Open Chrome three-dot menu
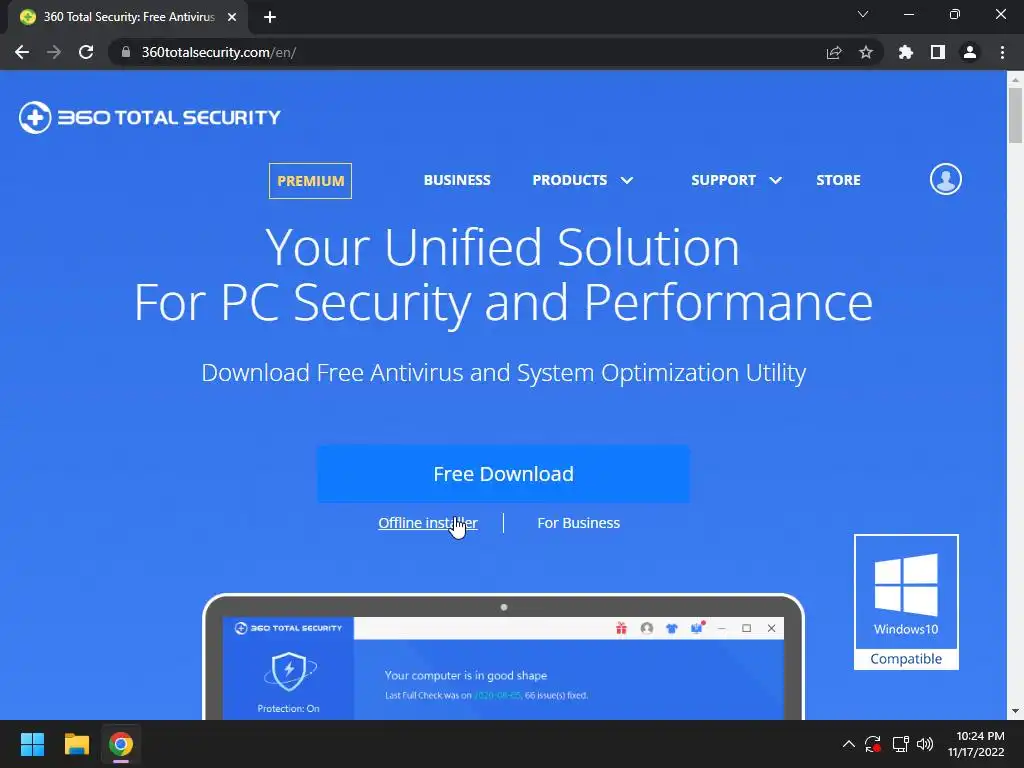 pos(1002,52)
